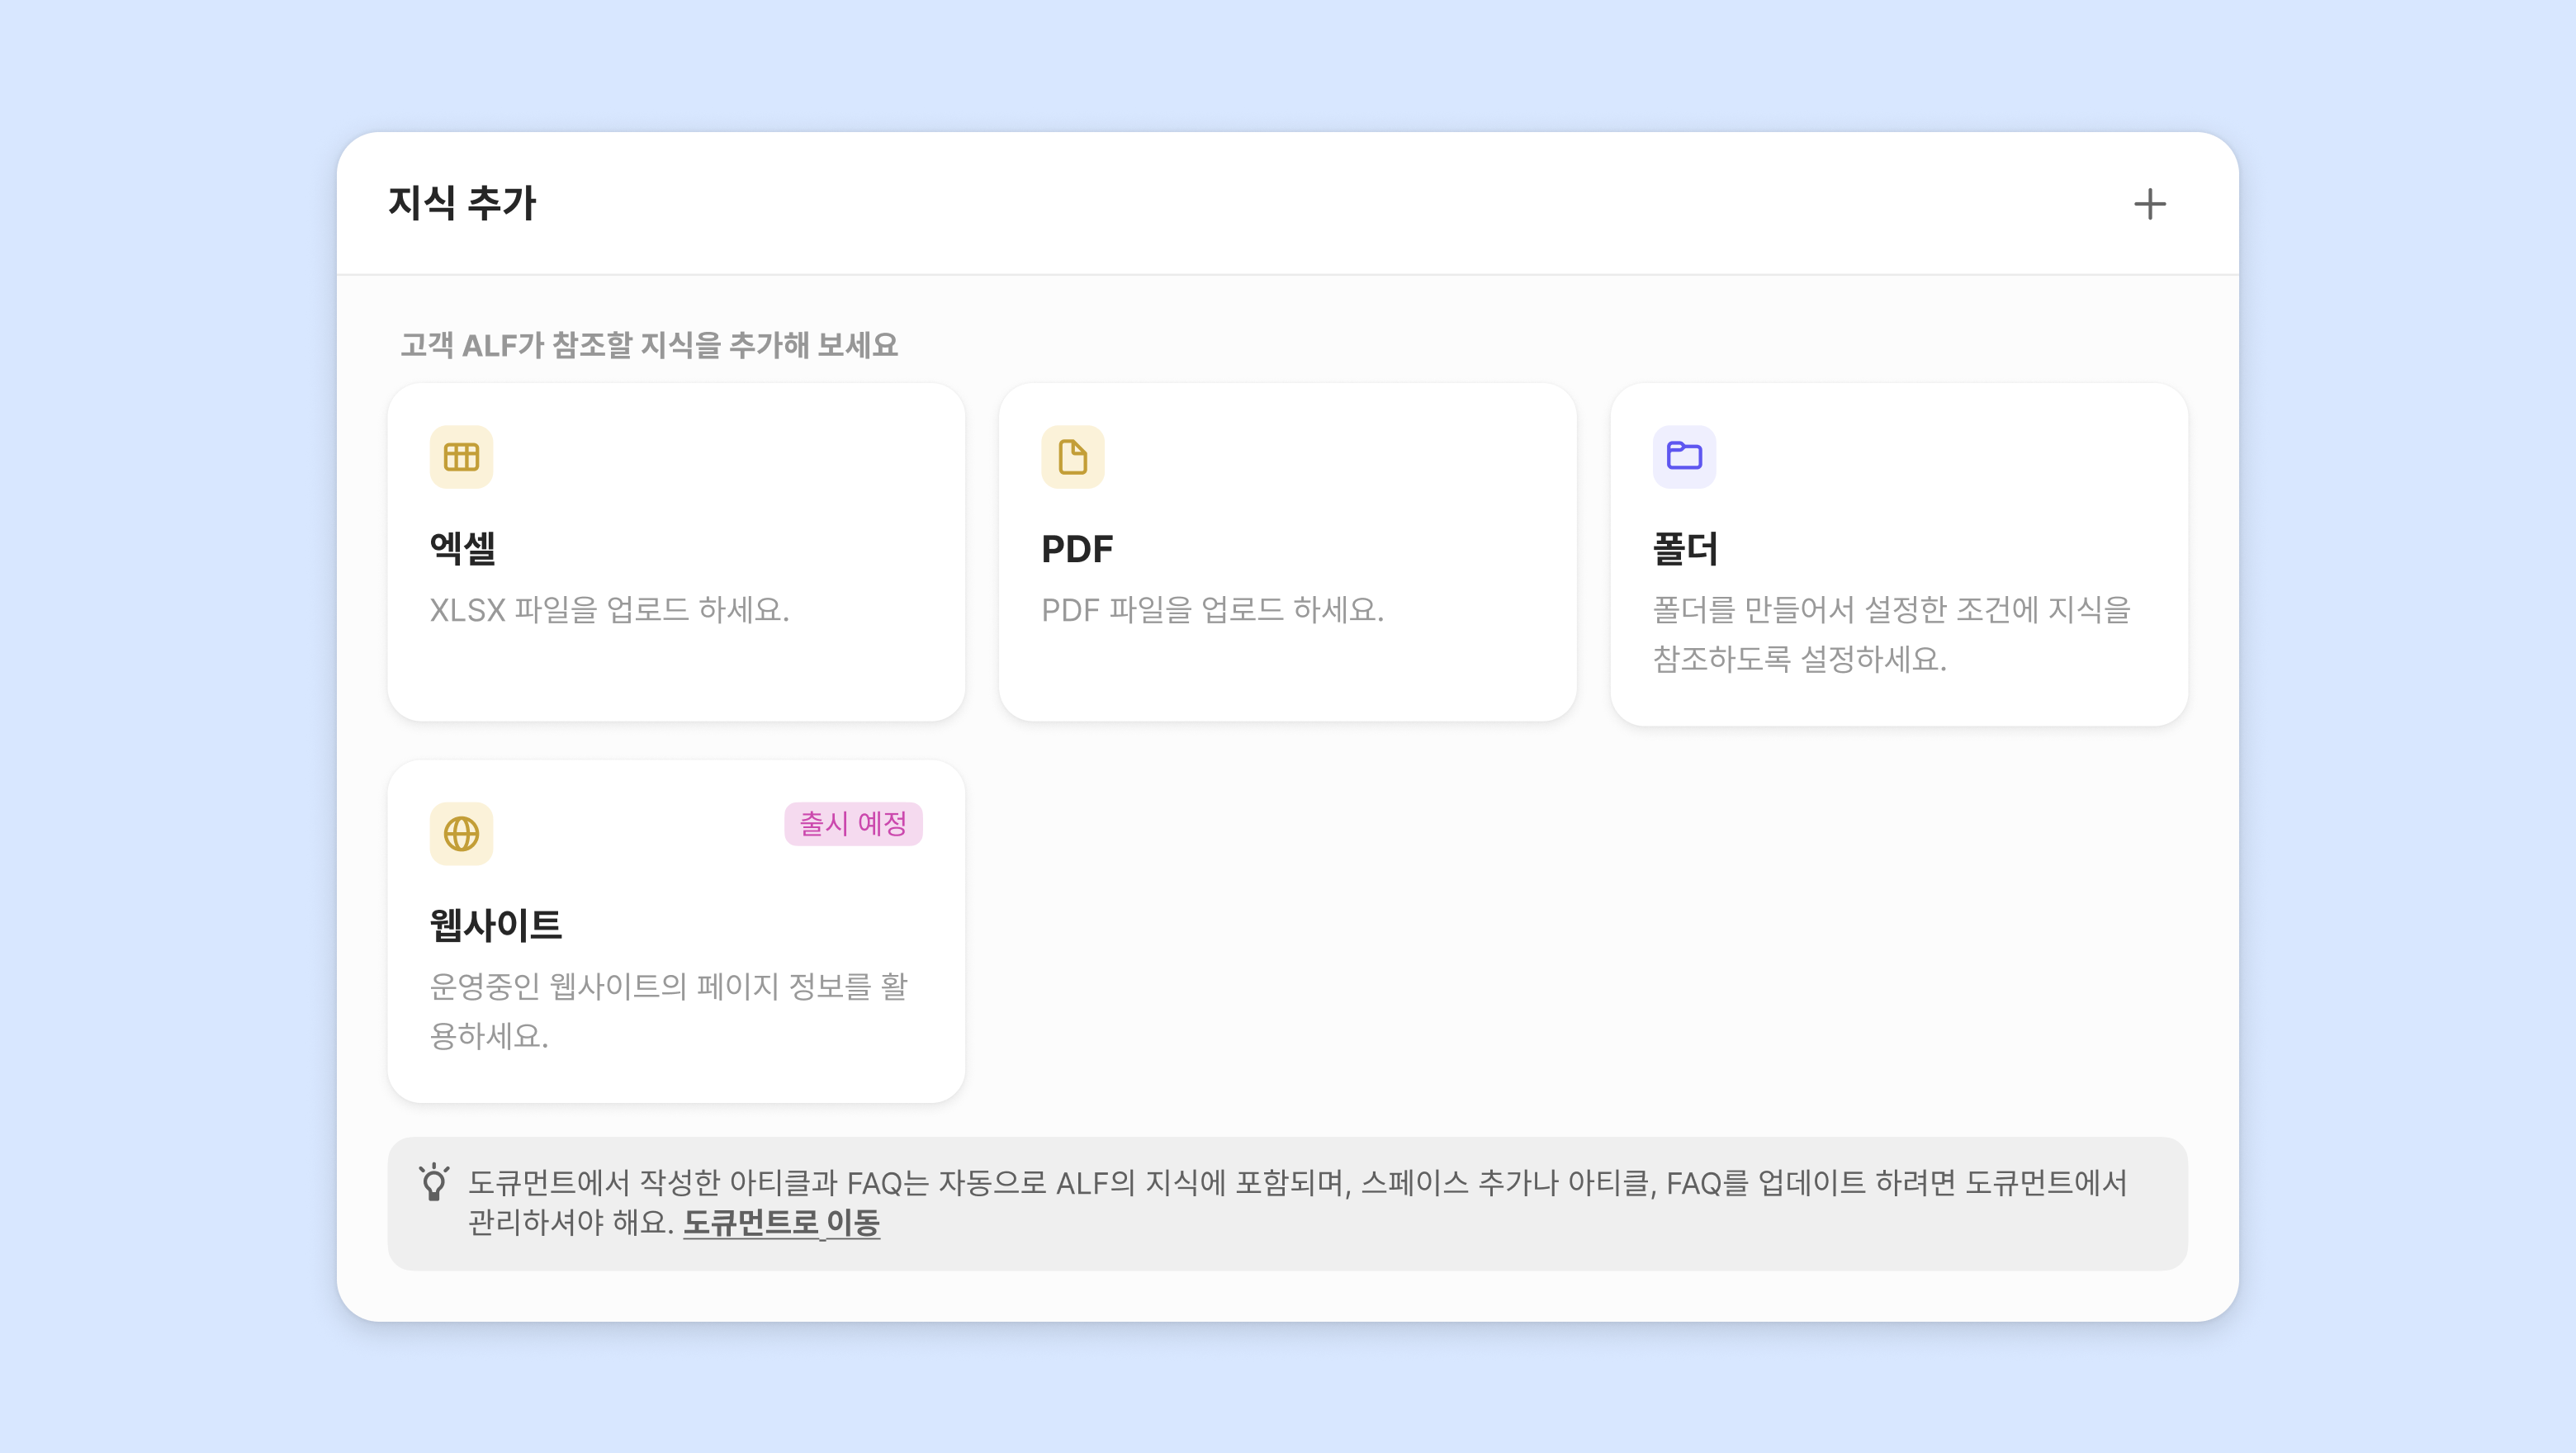Click the XLSX 파일을 업로드 하세요 description
This screenshot has width=2576, height=1453.
tap(609, 609)
